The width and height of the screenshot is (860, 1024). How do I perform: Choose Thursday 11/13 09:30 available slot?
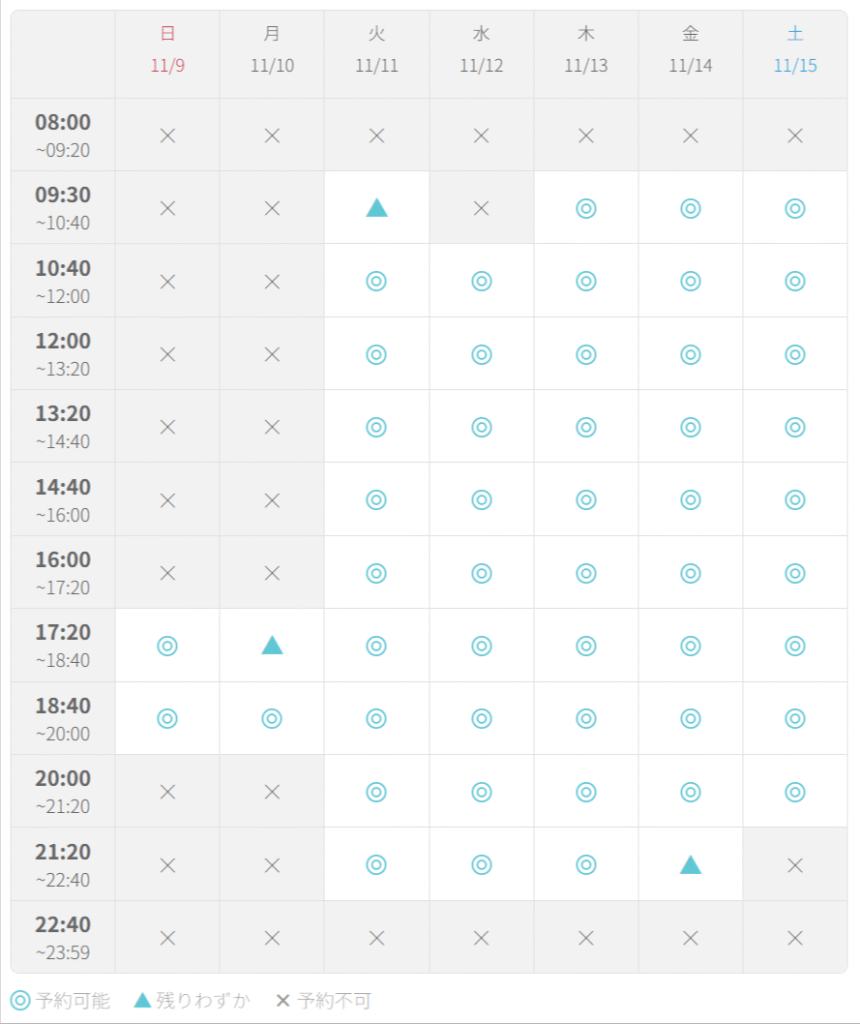coord(586,208)
